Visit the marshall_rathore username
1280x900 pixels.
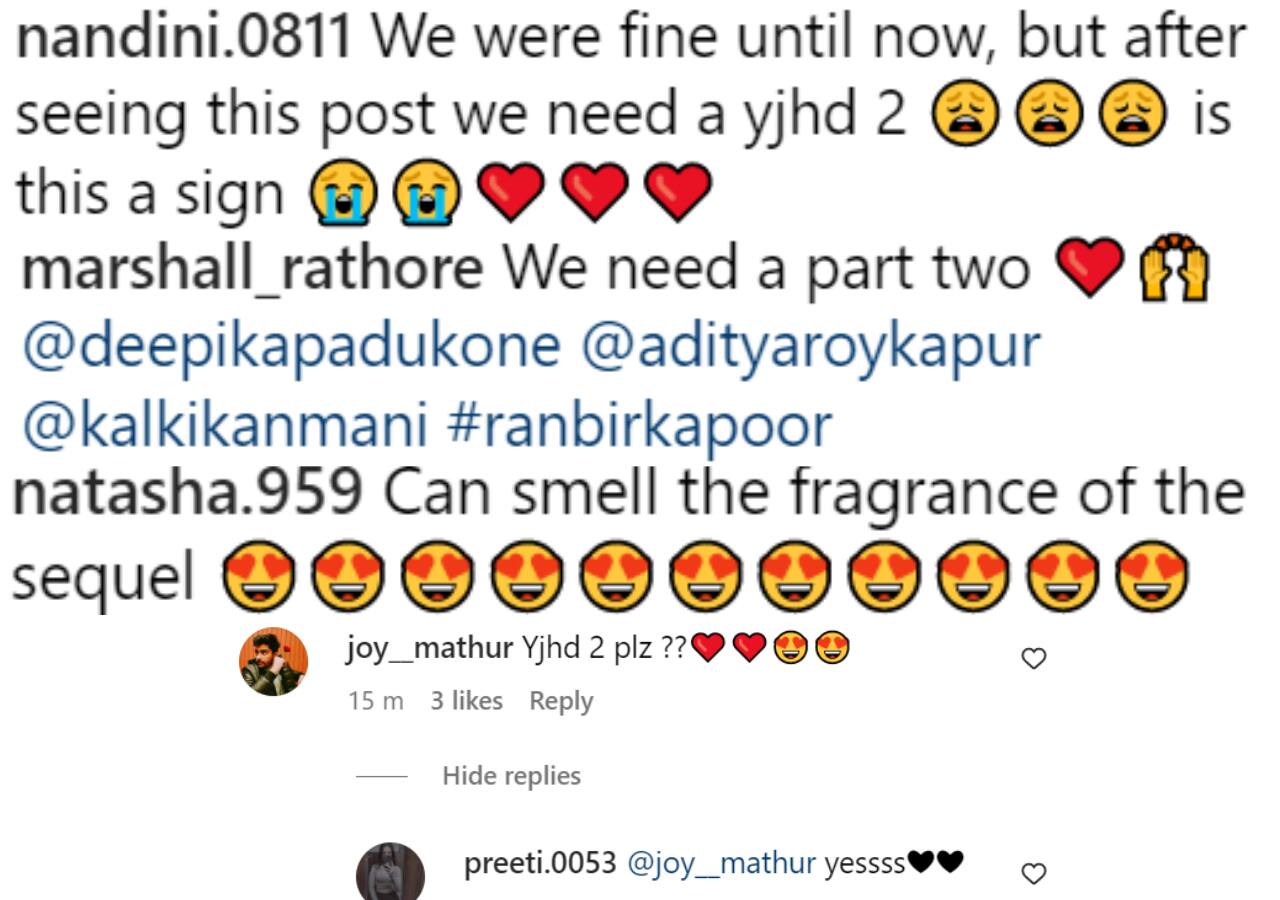(x=252, y=270)
